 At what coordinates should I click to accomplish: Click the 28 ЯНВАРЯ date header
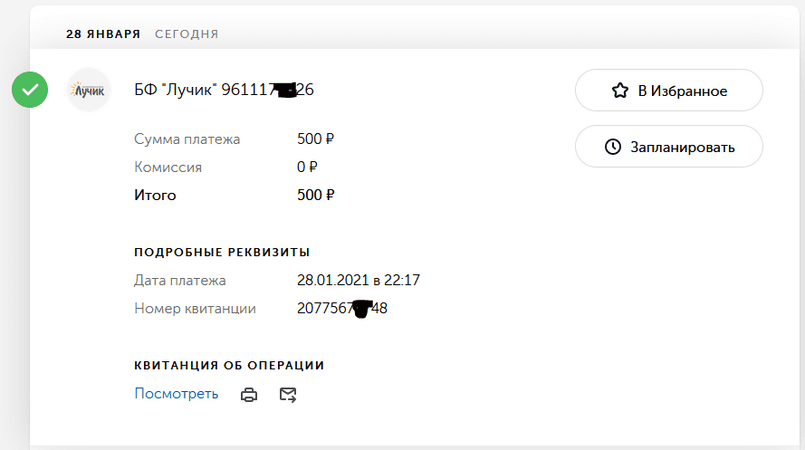103,34
